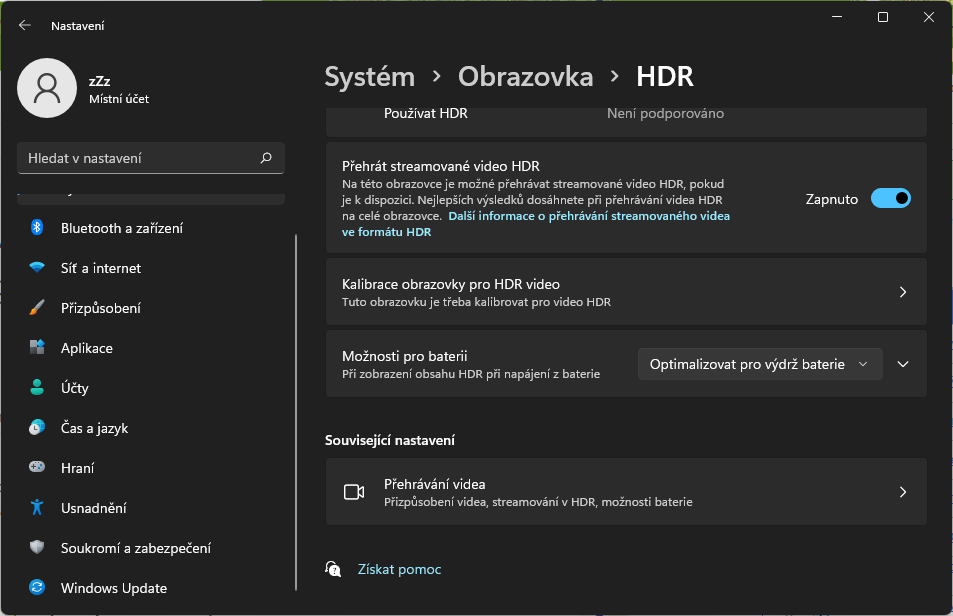
Task: Click the Windows Update sync icon
Action: pyautogui.click(x=37, y=588)
